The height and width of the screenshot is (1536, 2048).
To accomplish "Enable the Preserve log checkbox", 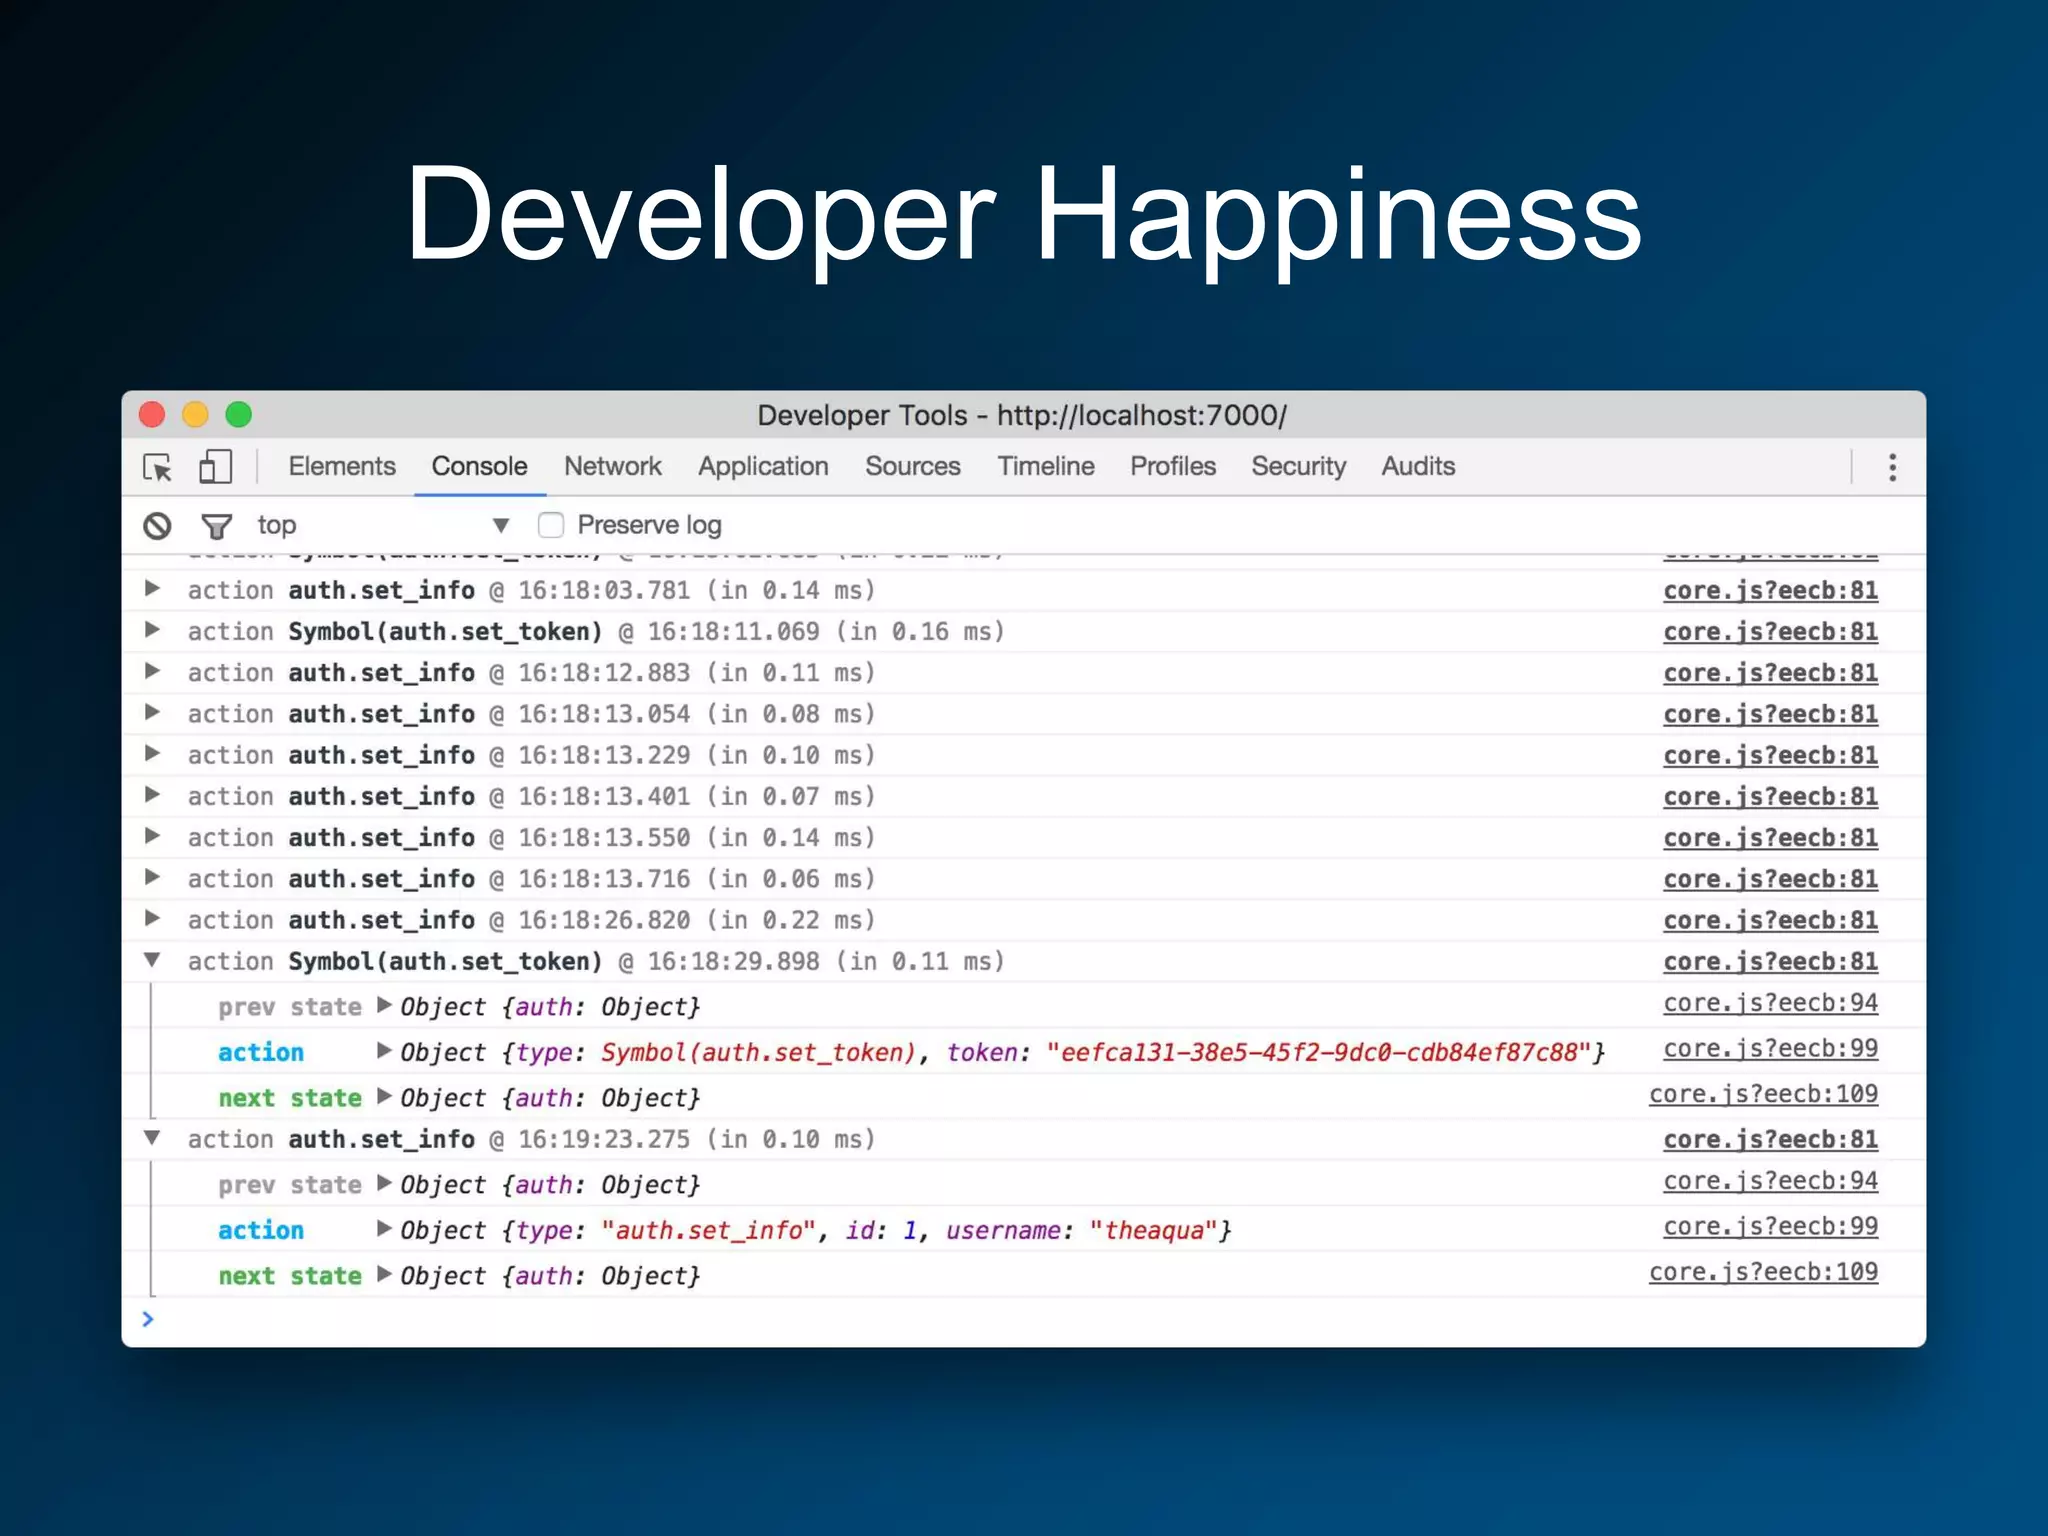I will (551, 525).
